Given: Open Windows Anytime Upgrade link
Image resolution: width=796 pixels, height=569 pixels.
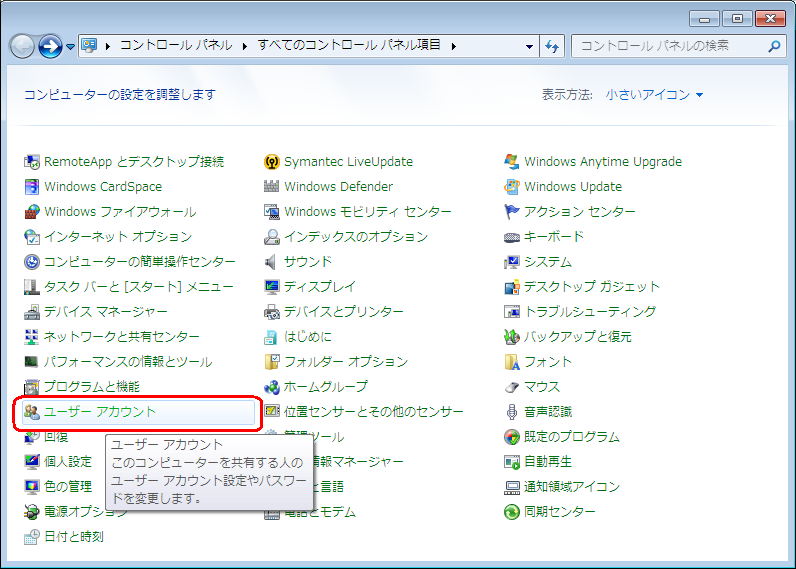Looking at the screenshot, I should (603, 162).
